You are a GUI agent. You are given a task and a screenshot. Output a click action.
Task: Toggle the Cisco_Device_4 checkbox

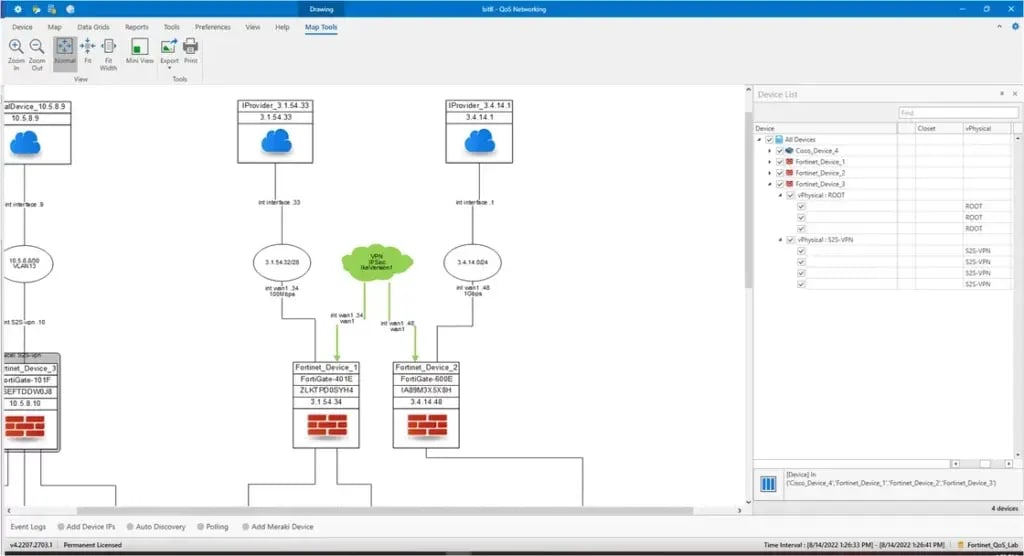(x=780, y=151)
